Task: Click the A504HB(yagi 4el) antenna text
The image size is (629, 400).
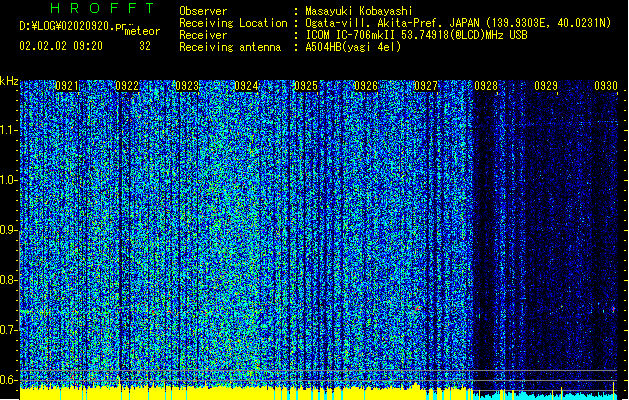Action: click(x=353, y=47)
